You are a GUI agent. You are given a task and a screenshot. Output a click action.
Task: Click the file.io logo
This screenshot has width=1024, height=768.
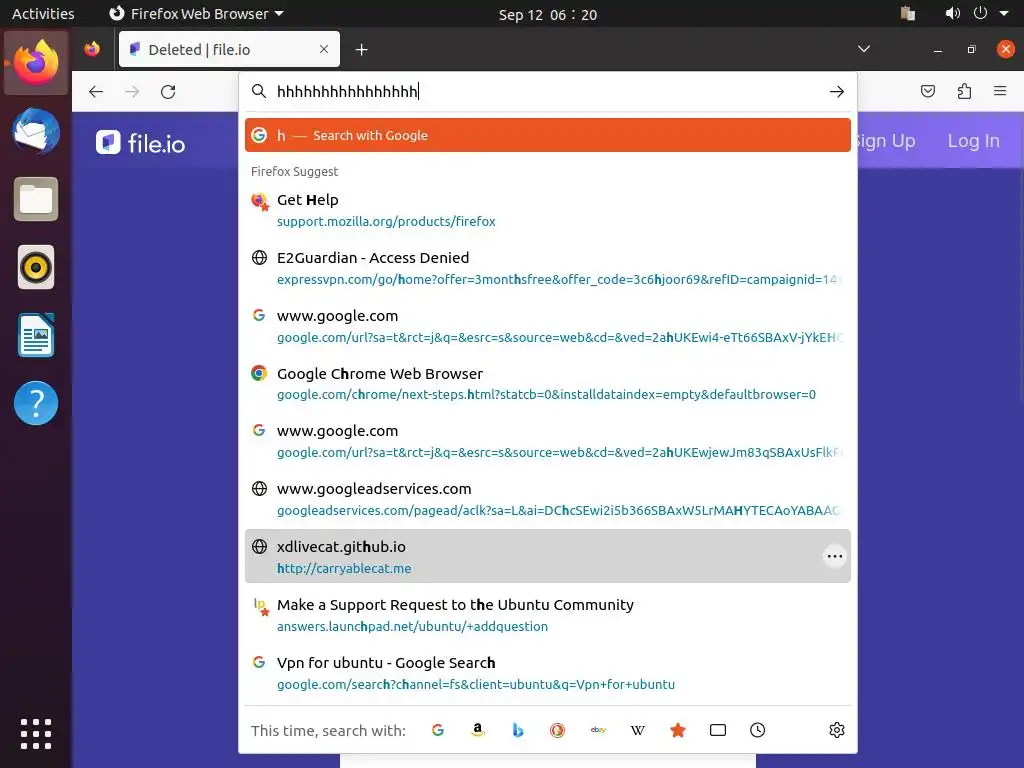pos(140,142)
